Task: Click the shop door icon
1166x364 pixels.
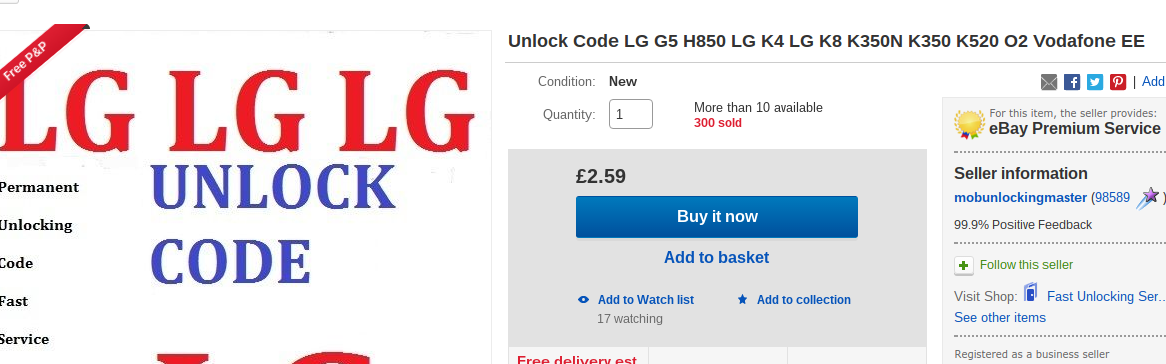Action: point(1031,293)
